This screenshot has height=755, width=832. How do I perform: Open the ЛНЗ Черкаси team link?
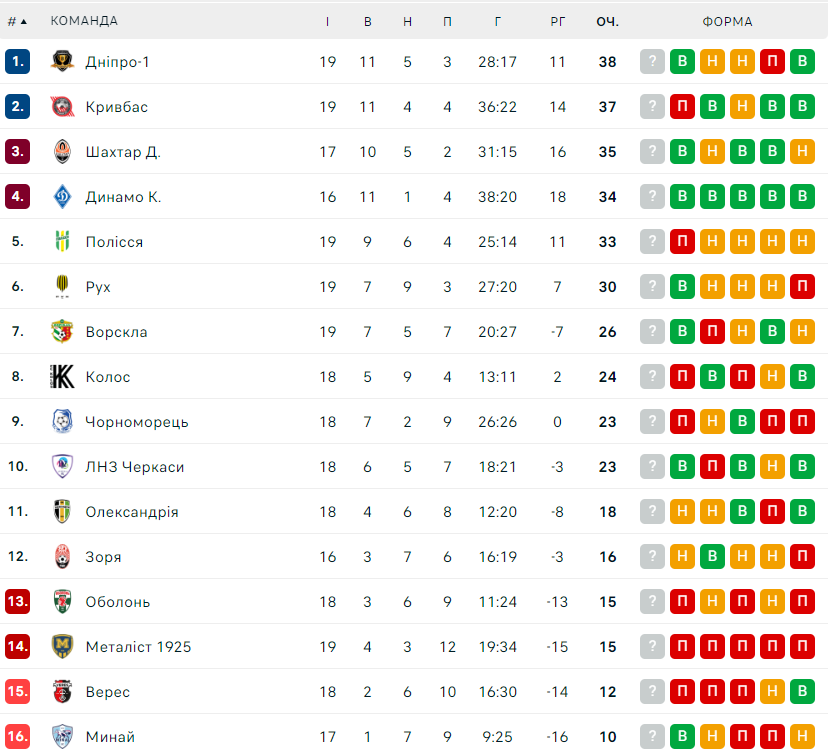135,467
